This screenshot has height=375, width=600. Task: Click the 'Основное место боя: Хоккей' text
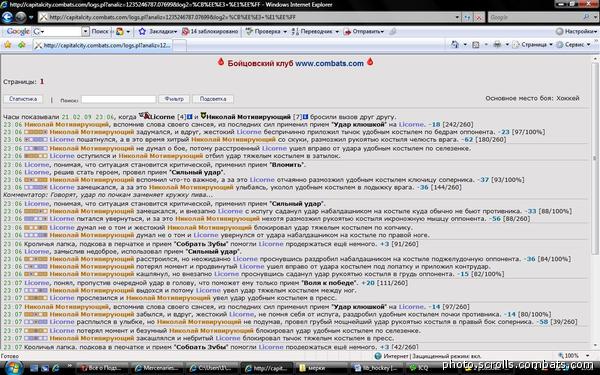pyautogui.click(x=532, y=99)
